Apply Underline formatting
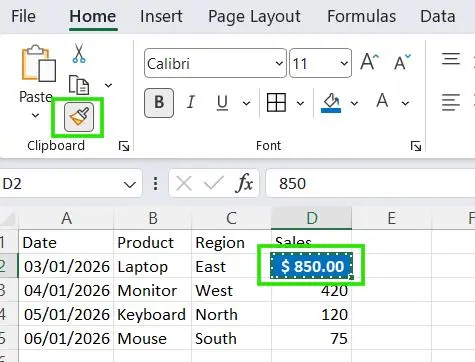Viewport: 475px width, 362px height. click(222, 103)
